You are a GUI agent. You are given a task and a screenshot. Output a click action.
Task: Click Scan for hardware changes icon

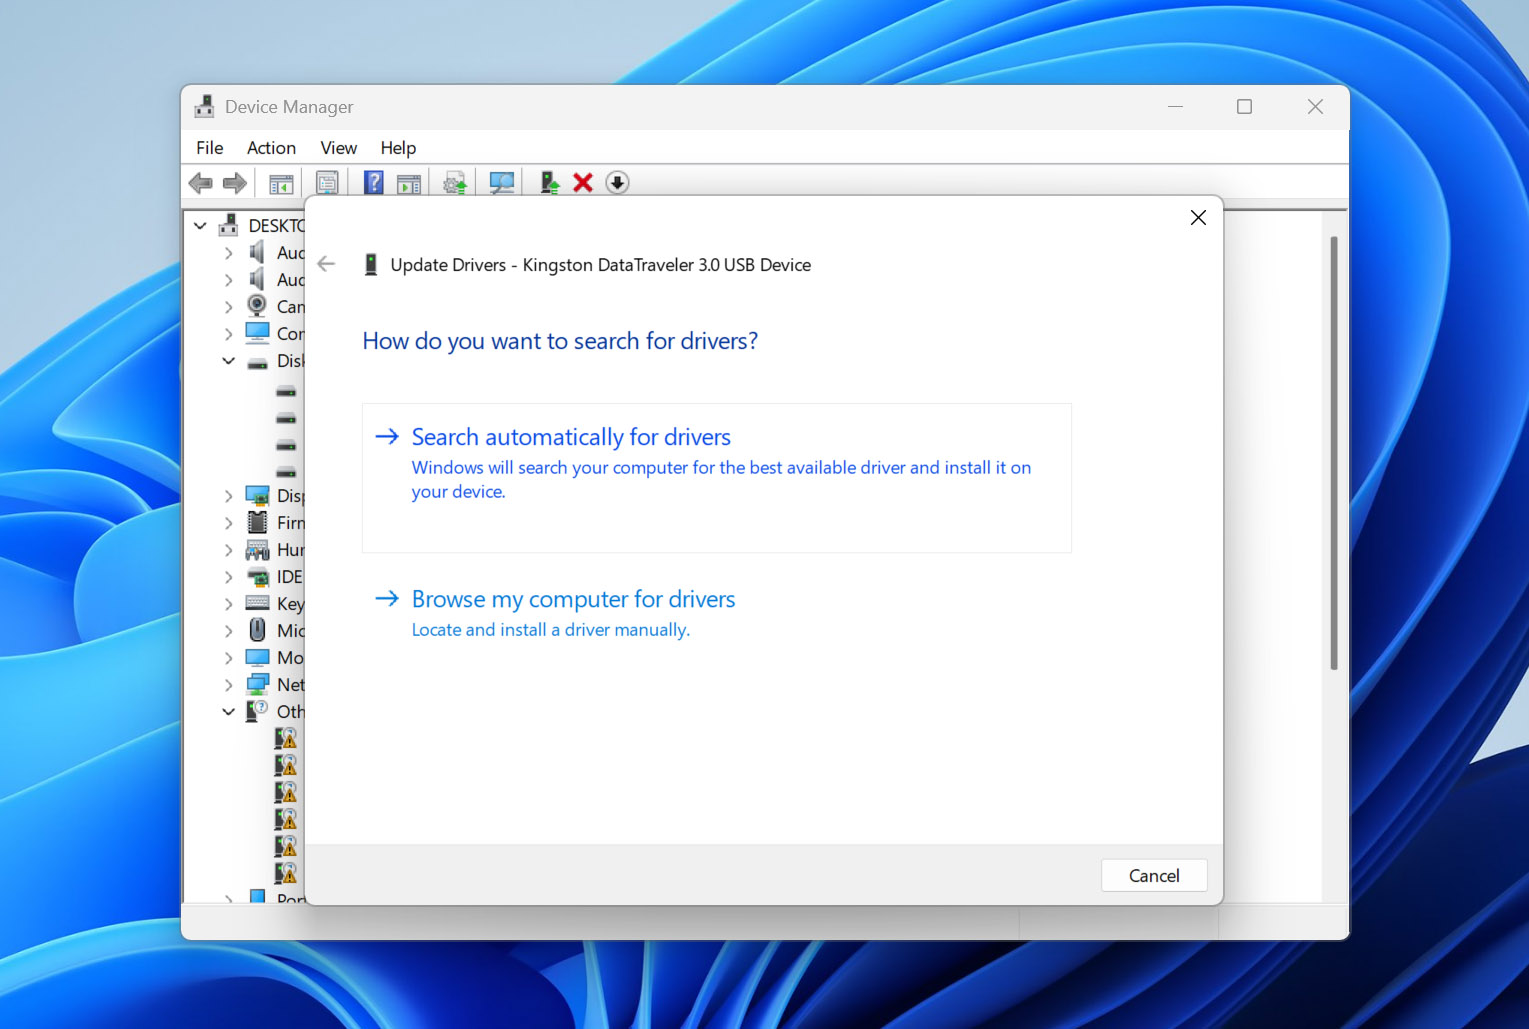(x=502, y=183)
